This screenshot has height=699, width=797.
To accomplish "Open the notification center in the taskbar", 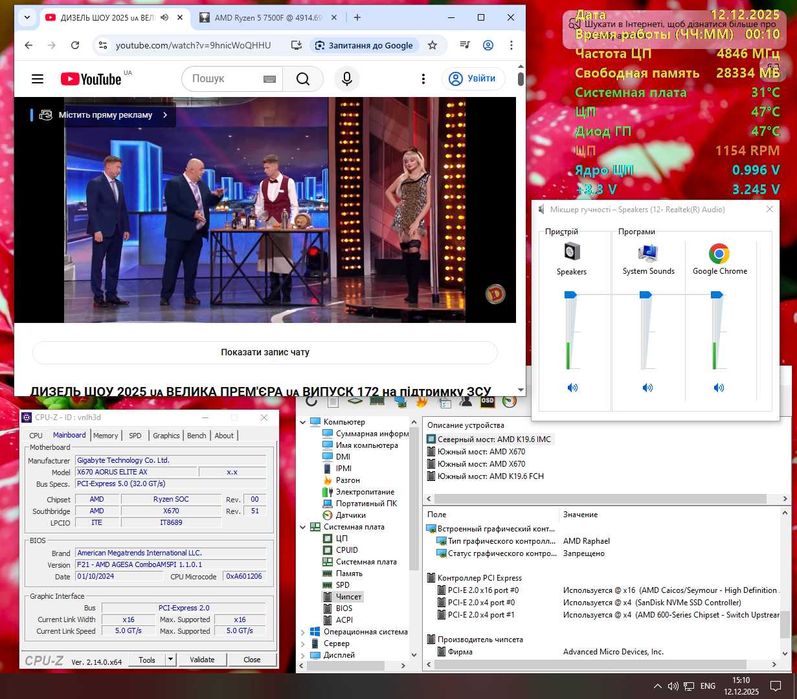I will 775,686.
